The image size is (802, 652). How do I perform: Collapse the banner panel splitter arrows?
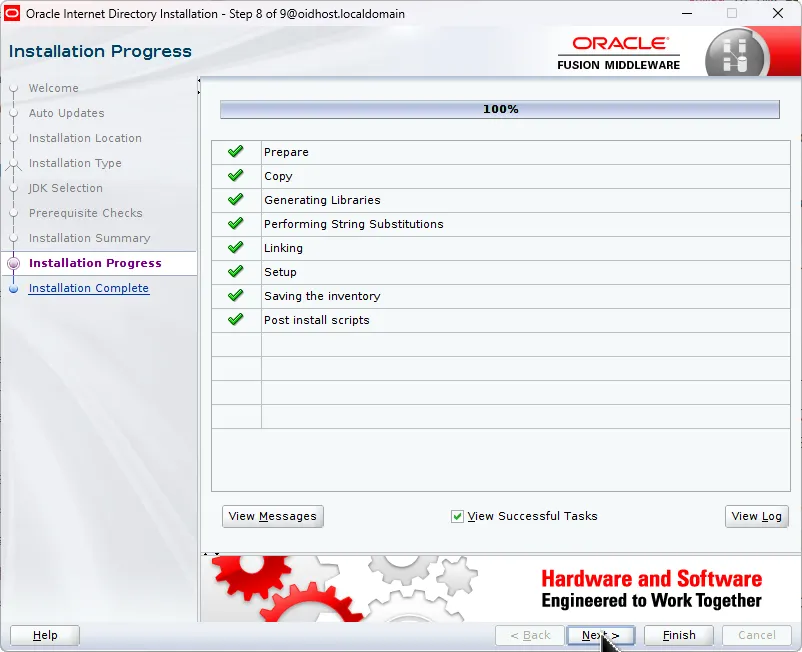point(211,554)
